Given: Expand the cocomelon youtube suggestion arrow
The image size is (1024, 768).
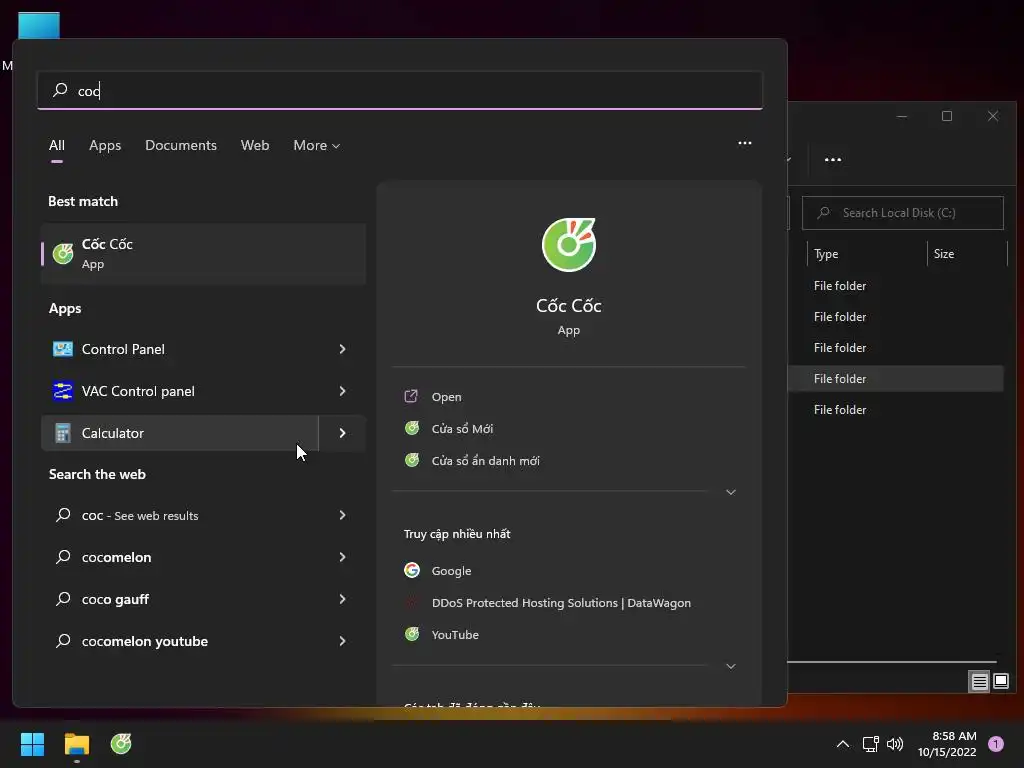Looking at the screenshot, I should click(x=342, y=641).
